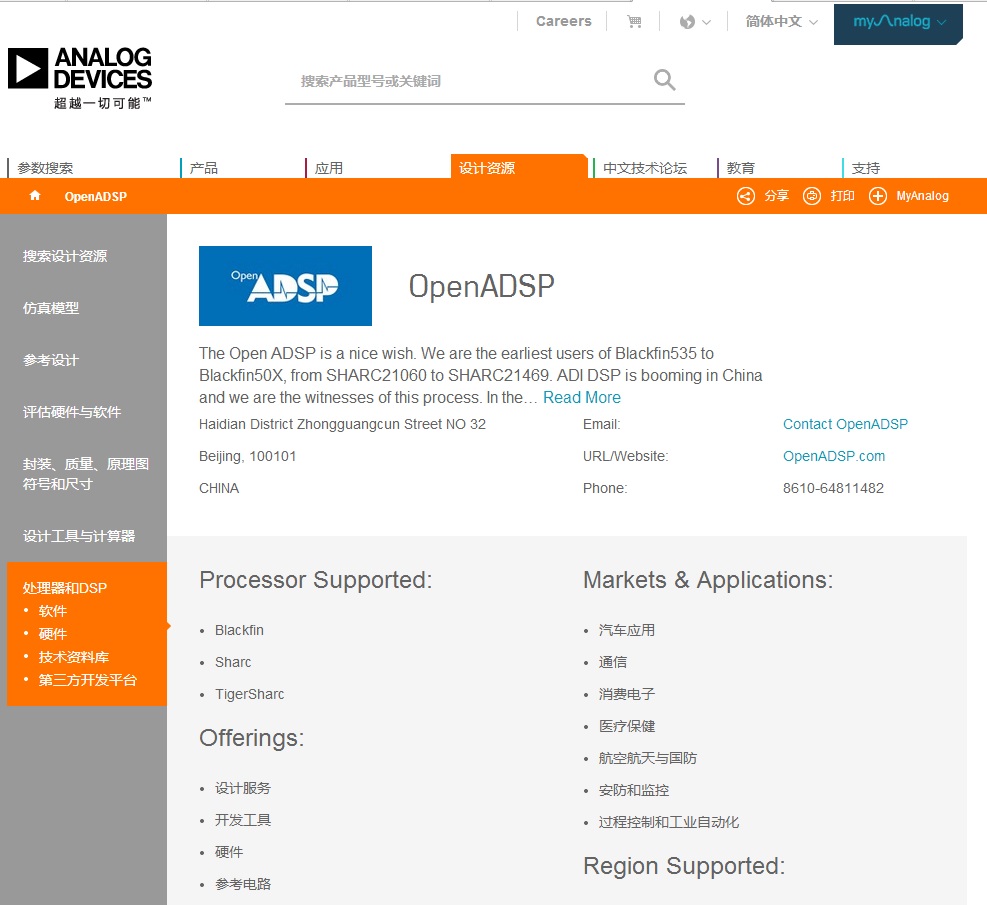
Task: Open 软件 sidebar sub-item
Action: (x=52, y=611)
